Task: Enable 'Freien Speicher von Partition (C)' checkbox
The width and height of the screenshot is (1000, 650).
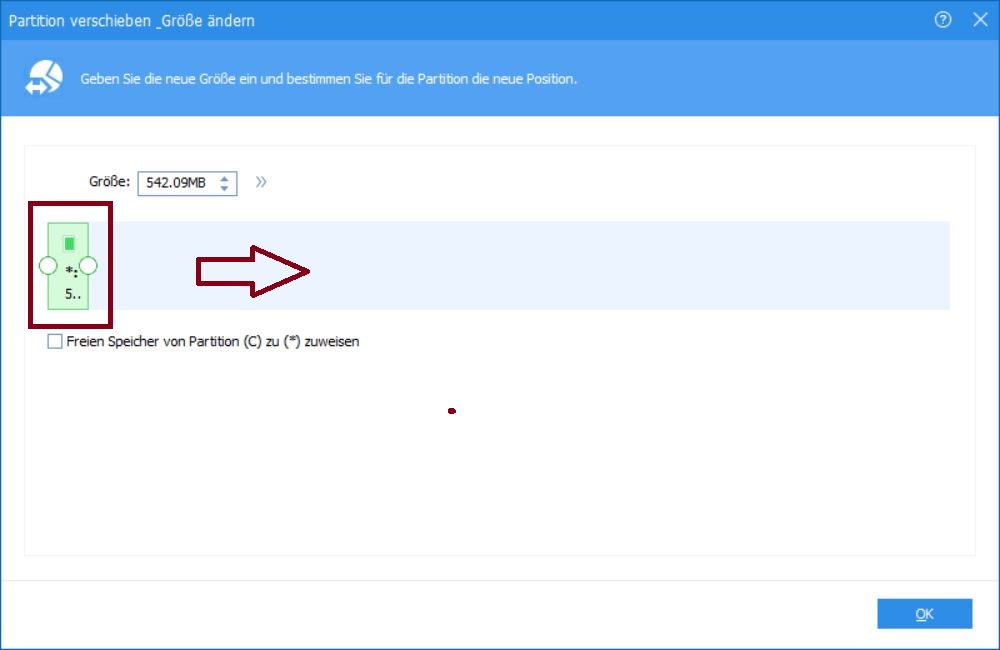Action: click(55, 342)
